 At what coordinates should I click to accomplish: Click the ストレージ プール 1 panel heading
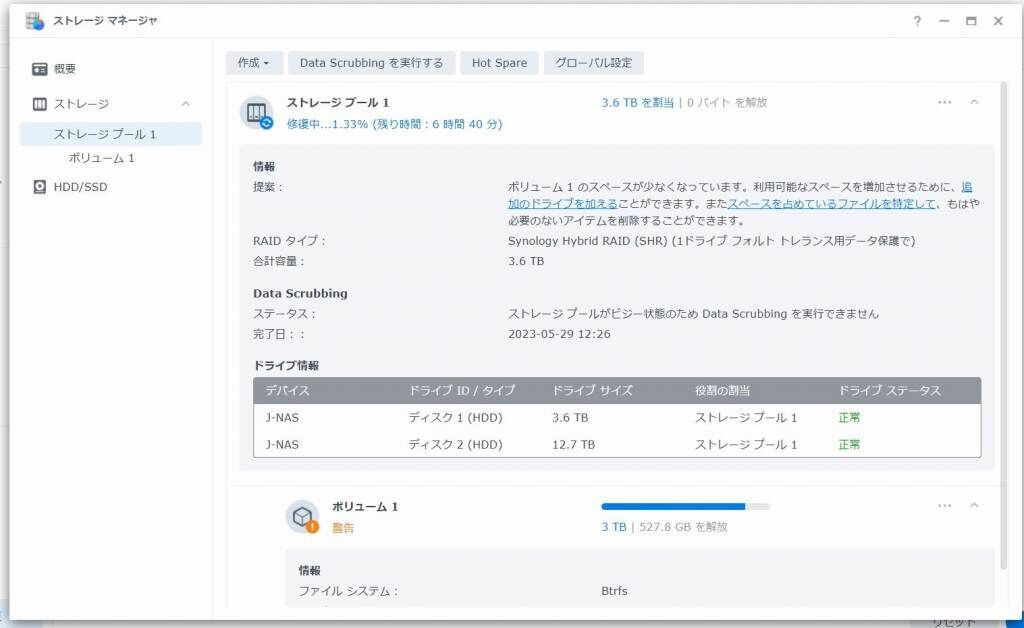(338, 102)
